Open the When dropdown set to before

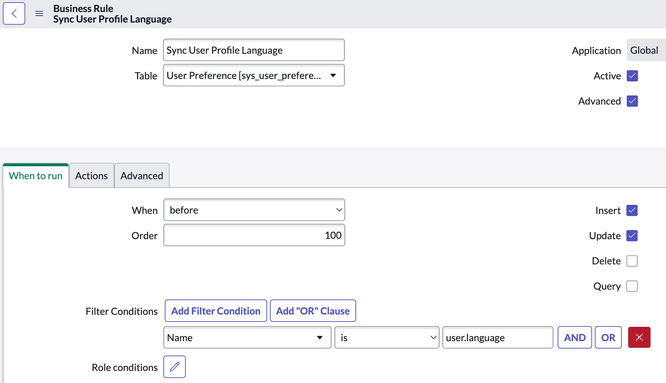(254, 210)
